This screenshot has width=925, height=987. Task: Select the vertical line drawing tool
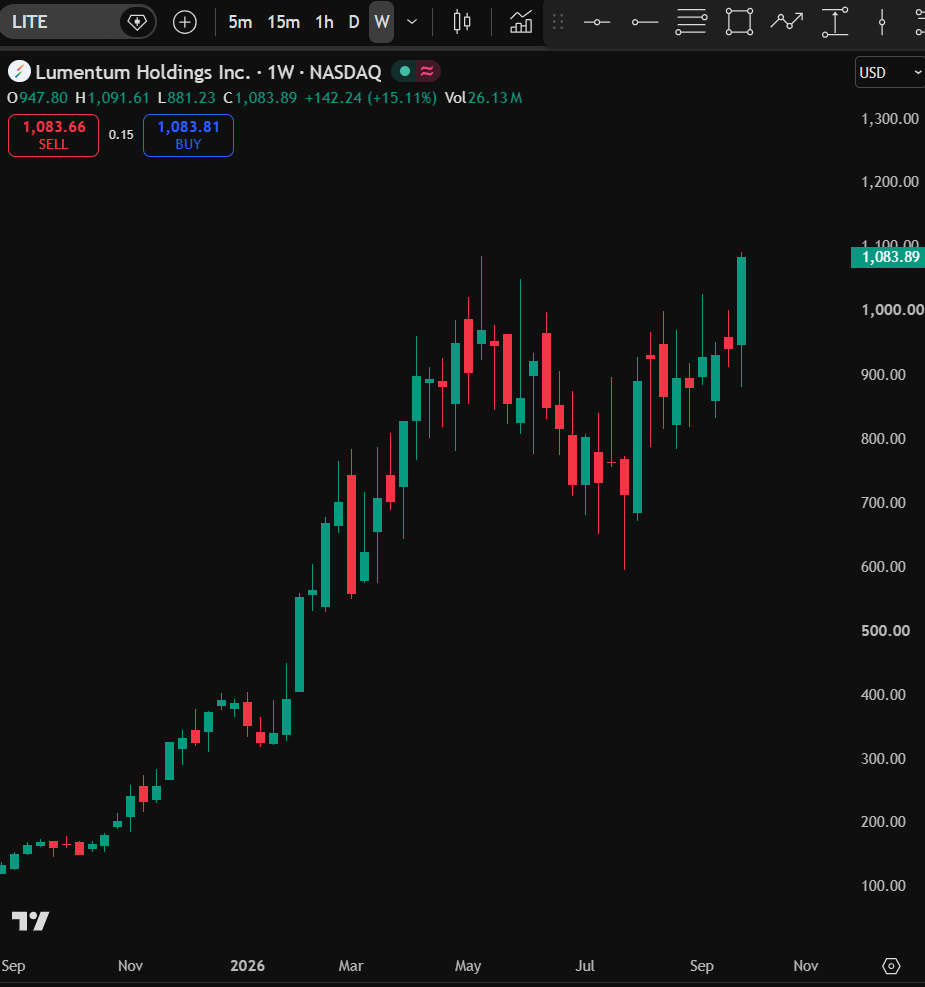click(882, 23)
